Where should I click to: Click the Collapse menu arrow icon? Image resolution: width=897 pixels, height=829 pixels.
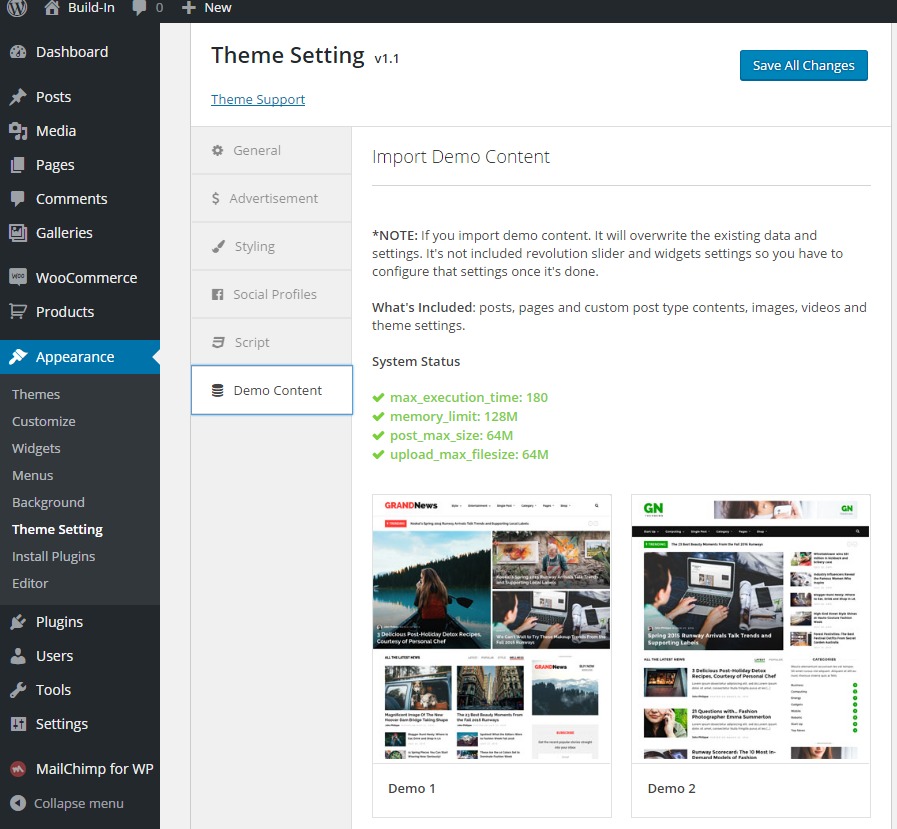click(x=18, y=803)
